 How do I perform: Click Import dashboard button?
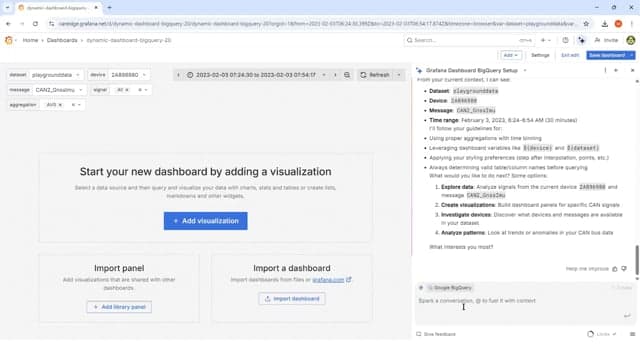tap(291, 299)
